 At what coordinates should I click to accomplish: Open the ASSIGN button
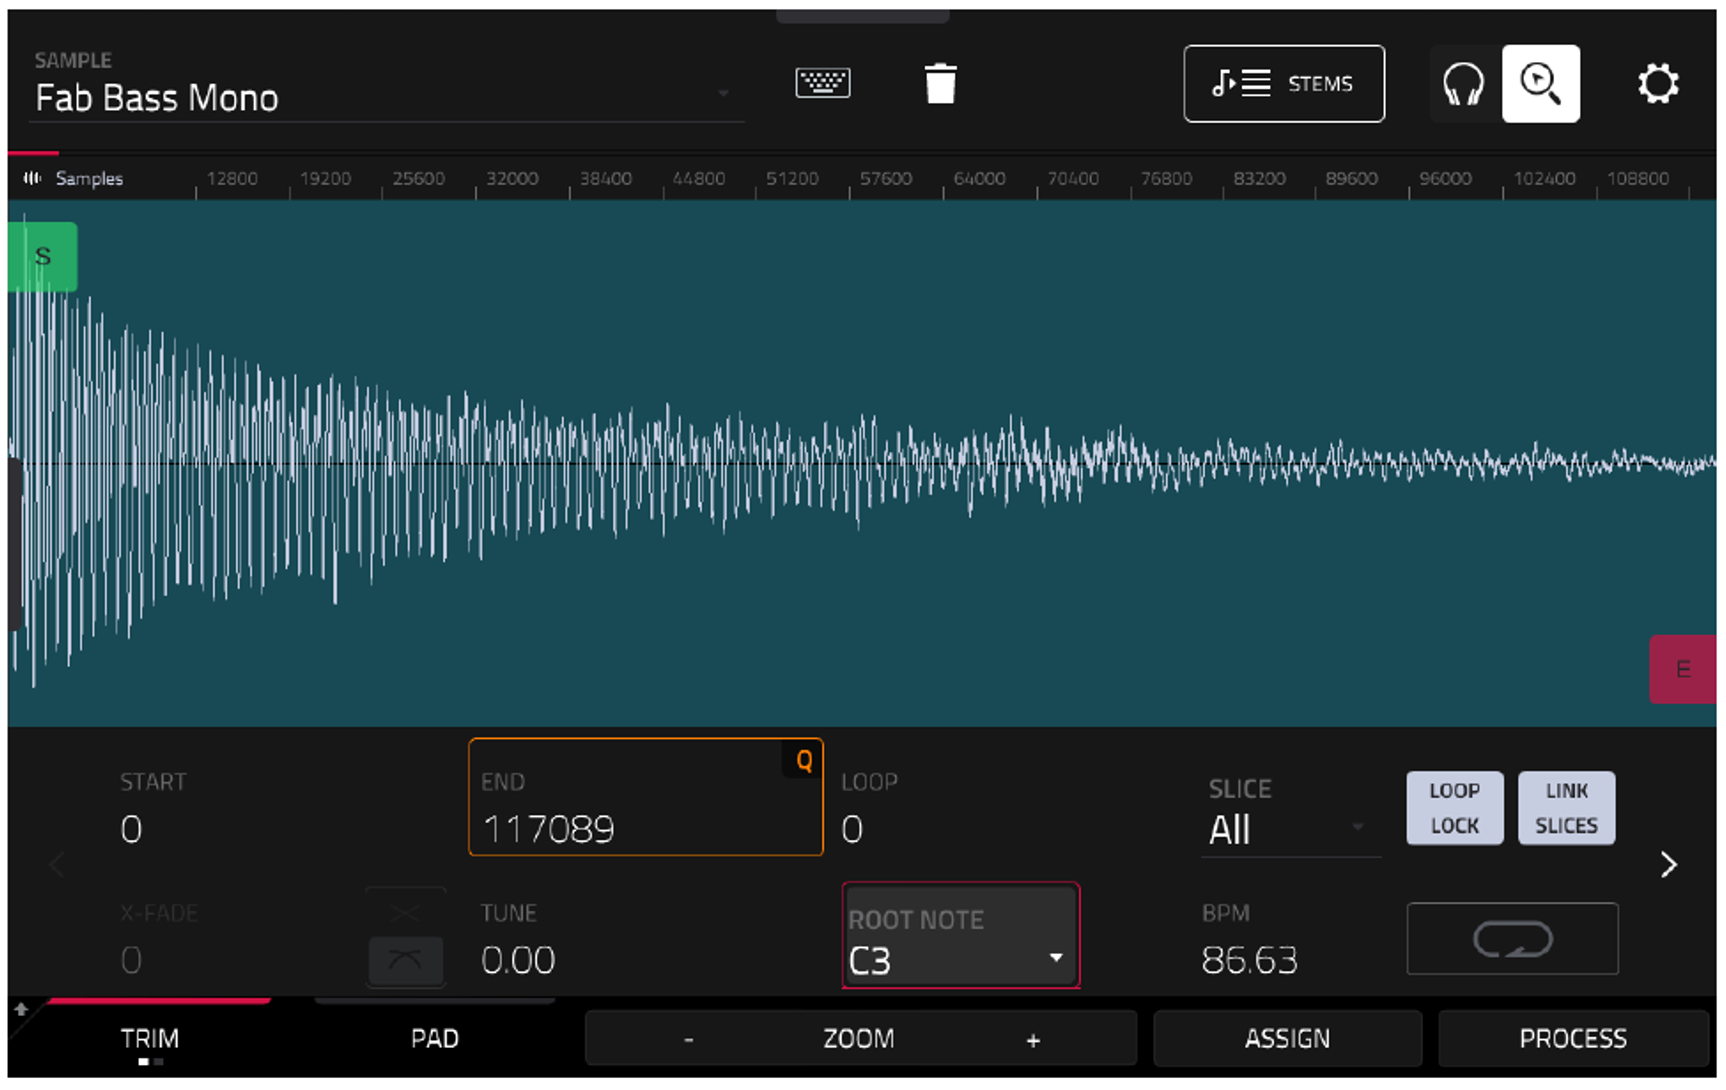point(1287,1038)
